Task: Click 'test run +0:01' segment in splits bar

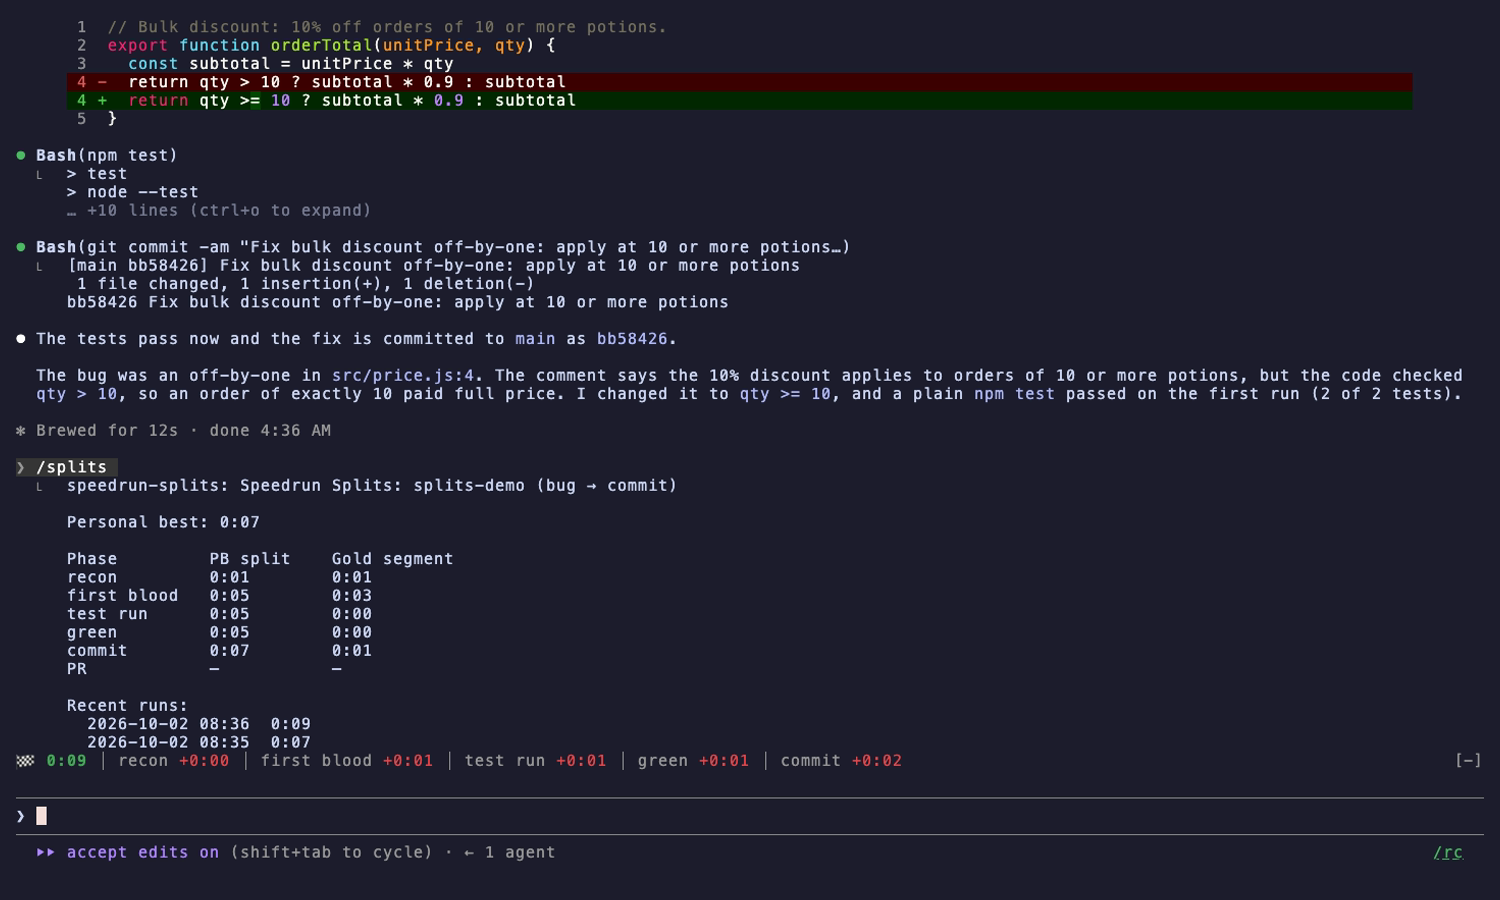Action: click(x=535, y=761)
